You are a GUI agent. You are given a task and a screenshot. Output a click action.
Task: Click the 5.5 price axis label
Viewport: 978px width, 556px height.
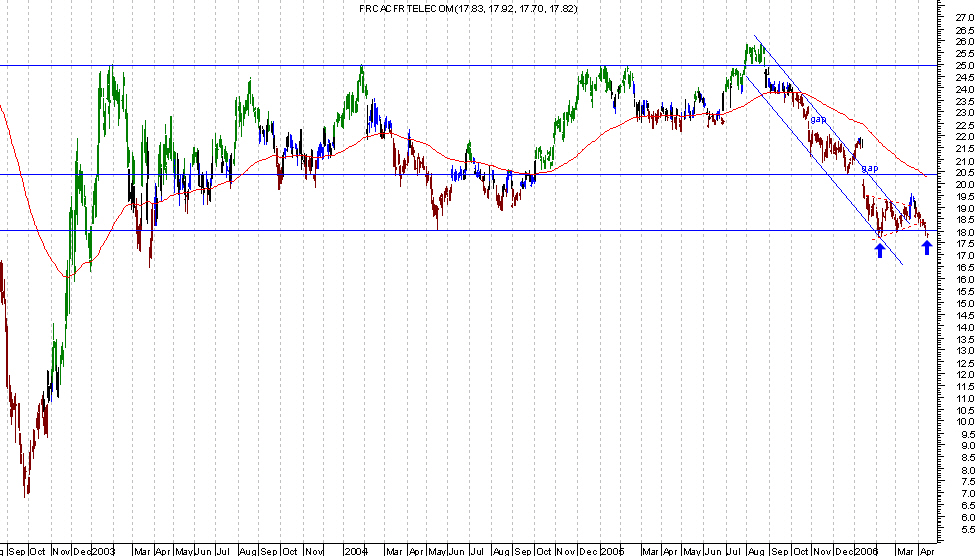[967, 529]
